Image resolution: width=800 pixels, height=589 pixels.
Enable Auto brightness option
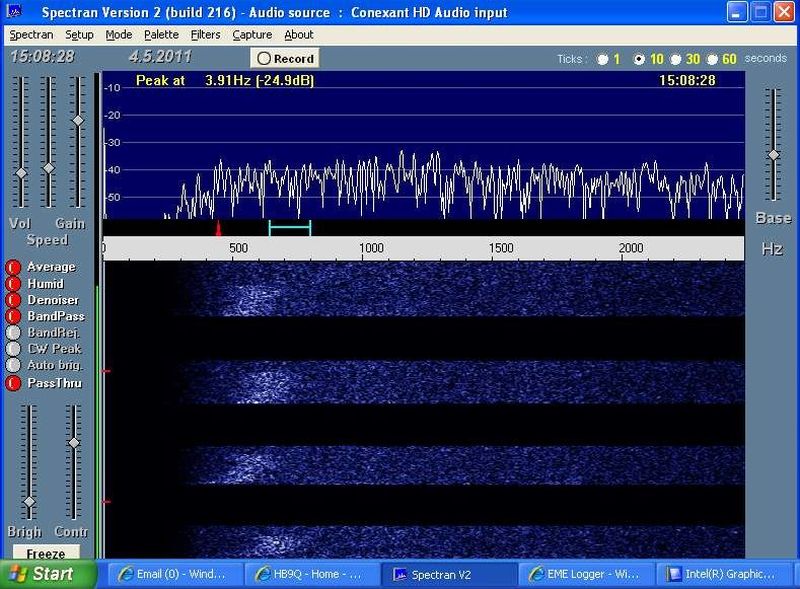click(x=13, y=365)
